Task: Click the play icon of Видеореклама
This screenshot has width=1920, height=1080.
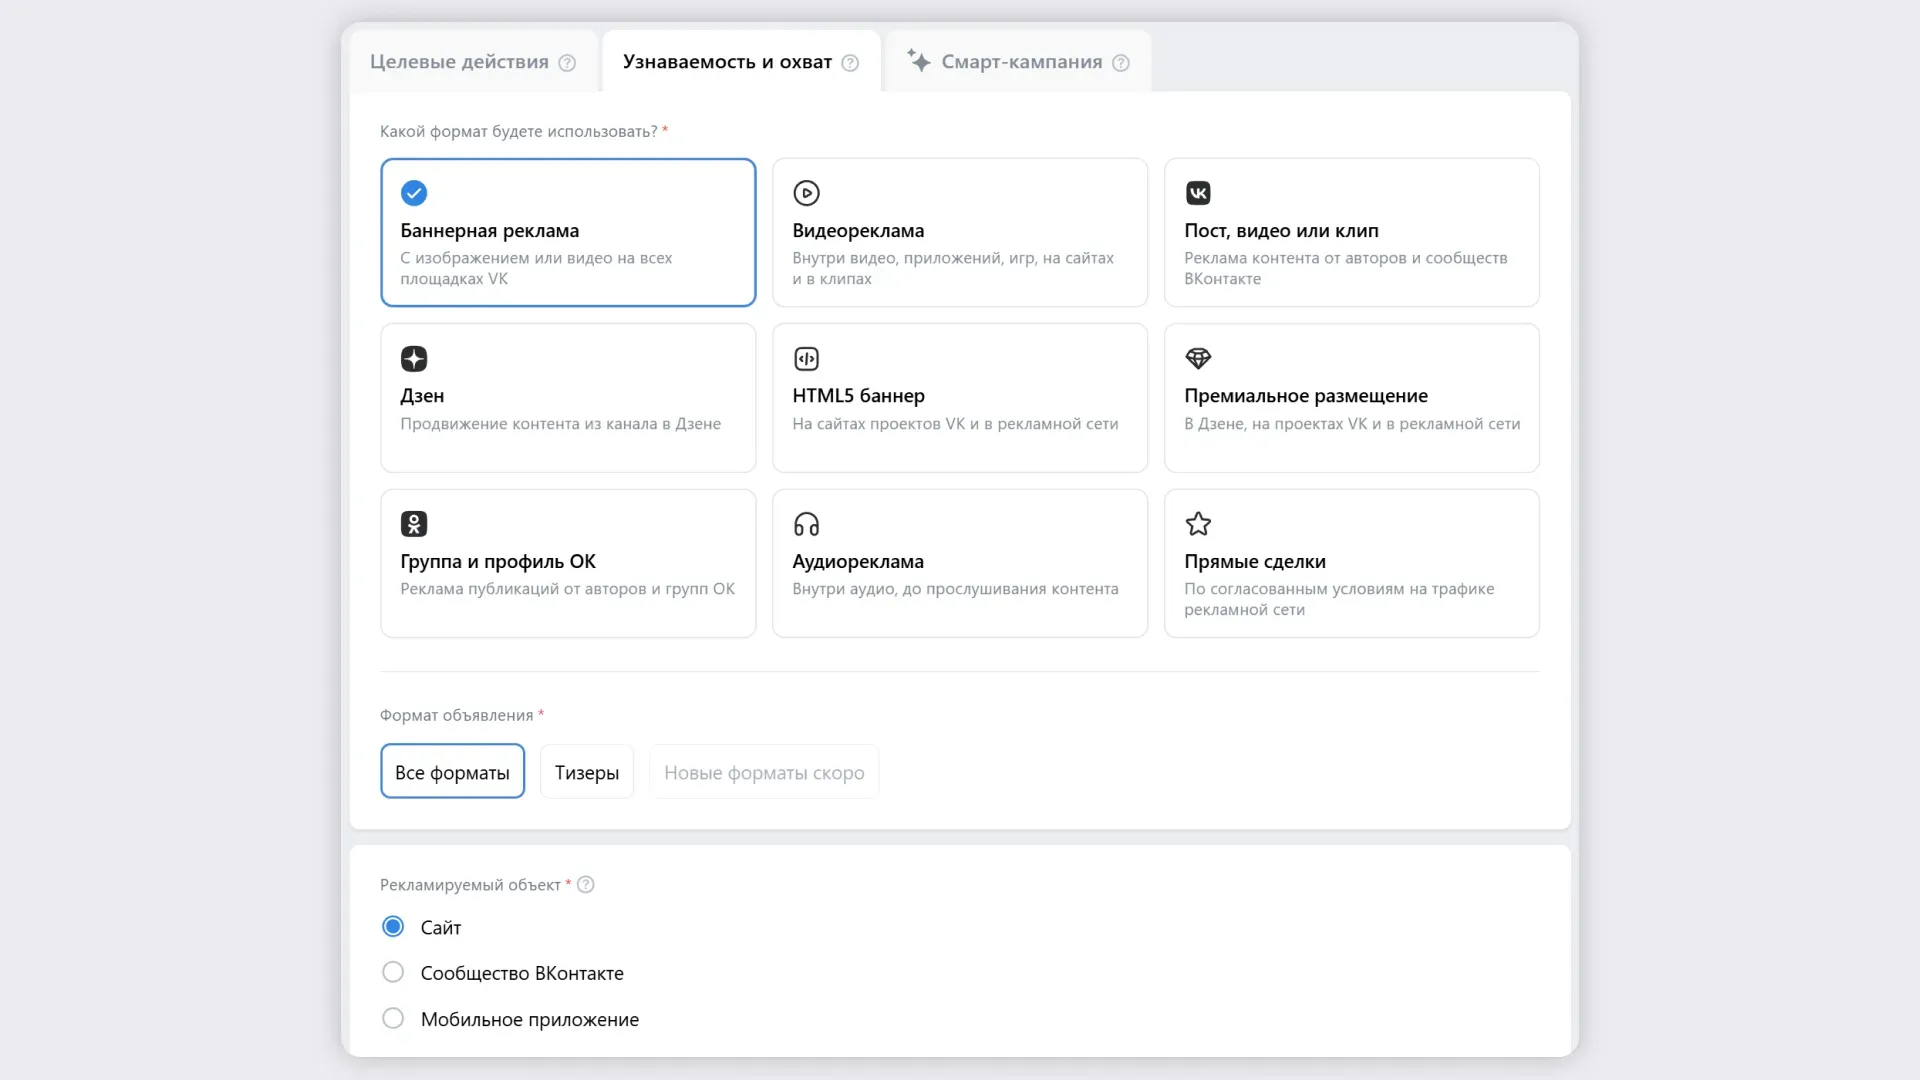Action: coord(806,193)
